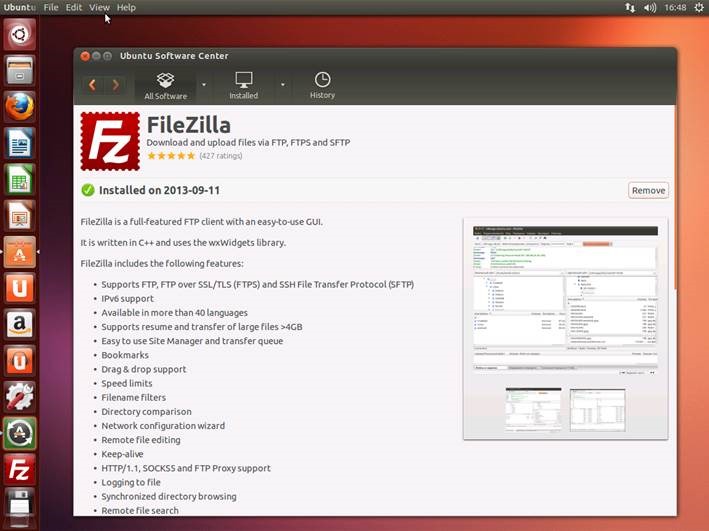Go back with the left arrow
The width and height of the screenshot is (709, 531).
(x=92, y=85)
